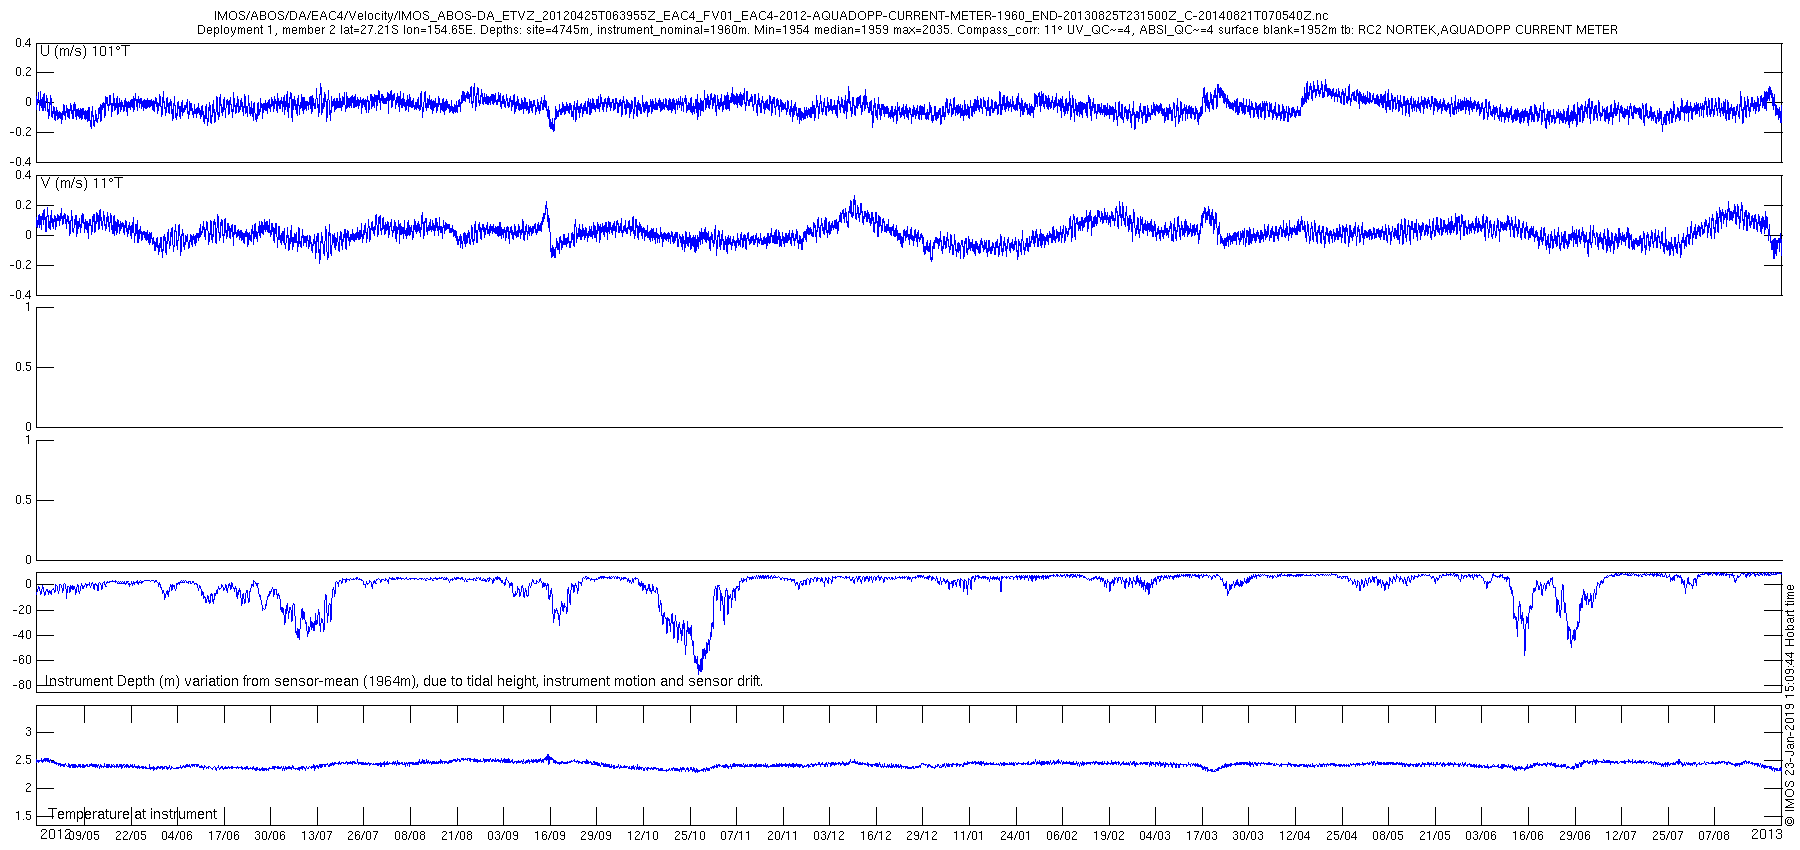Click the 'V (m/s) 11°T' panel label
Image resolution: width=1800 pixels, height=850 pixels.
click(x=82, y=183)
